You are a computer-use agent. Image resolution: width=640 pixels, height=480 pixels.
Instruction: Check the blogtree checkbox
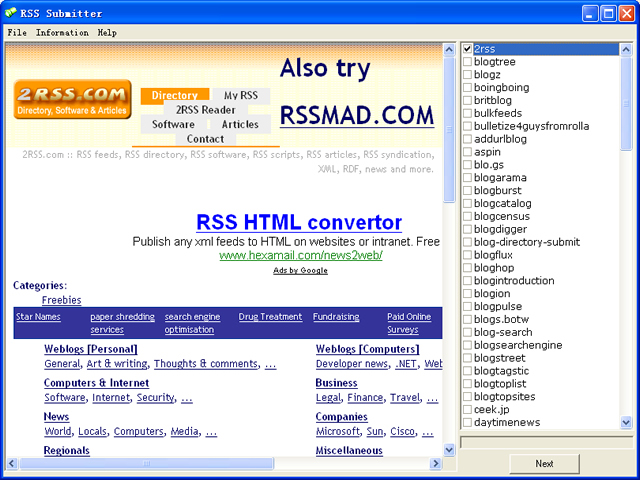pyautogui.click(x=467, y=62)
